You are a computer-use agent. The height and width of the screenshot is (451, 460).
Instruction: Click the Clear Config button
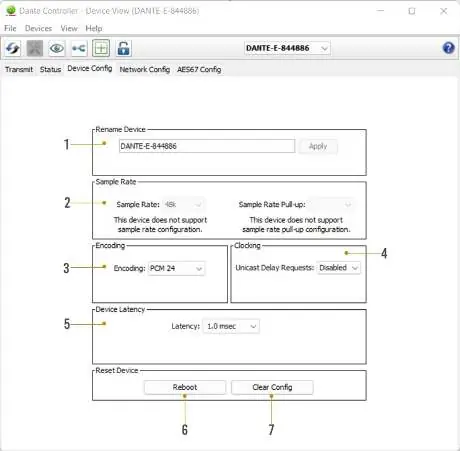pos(272,387)
